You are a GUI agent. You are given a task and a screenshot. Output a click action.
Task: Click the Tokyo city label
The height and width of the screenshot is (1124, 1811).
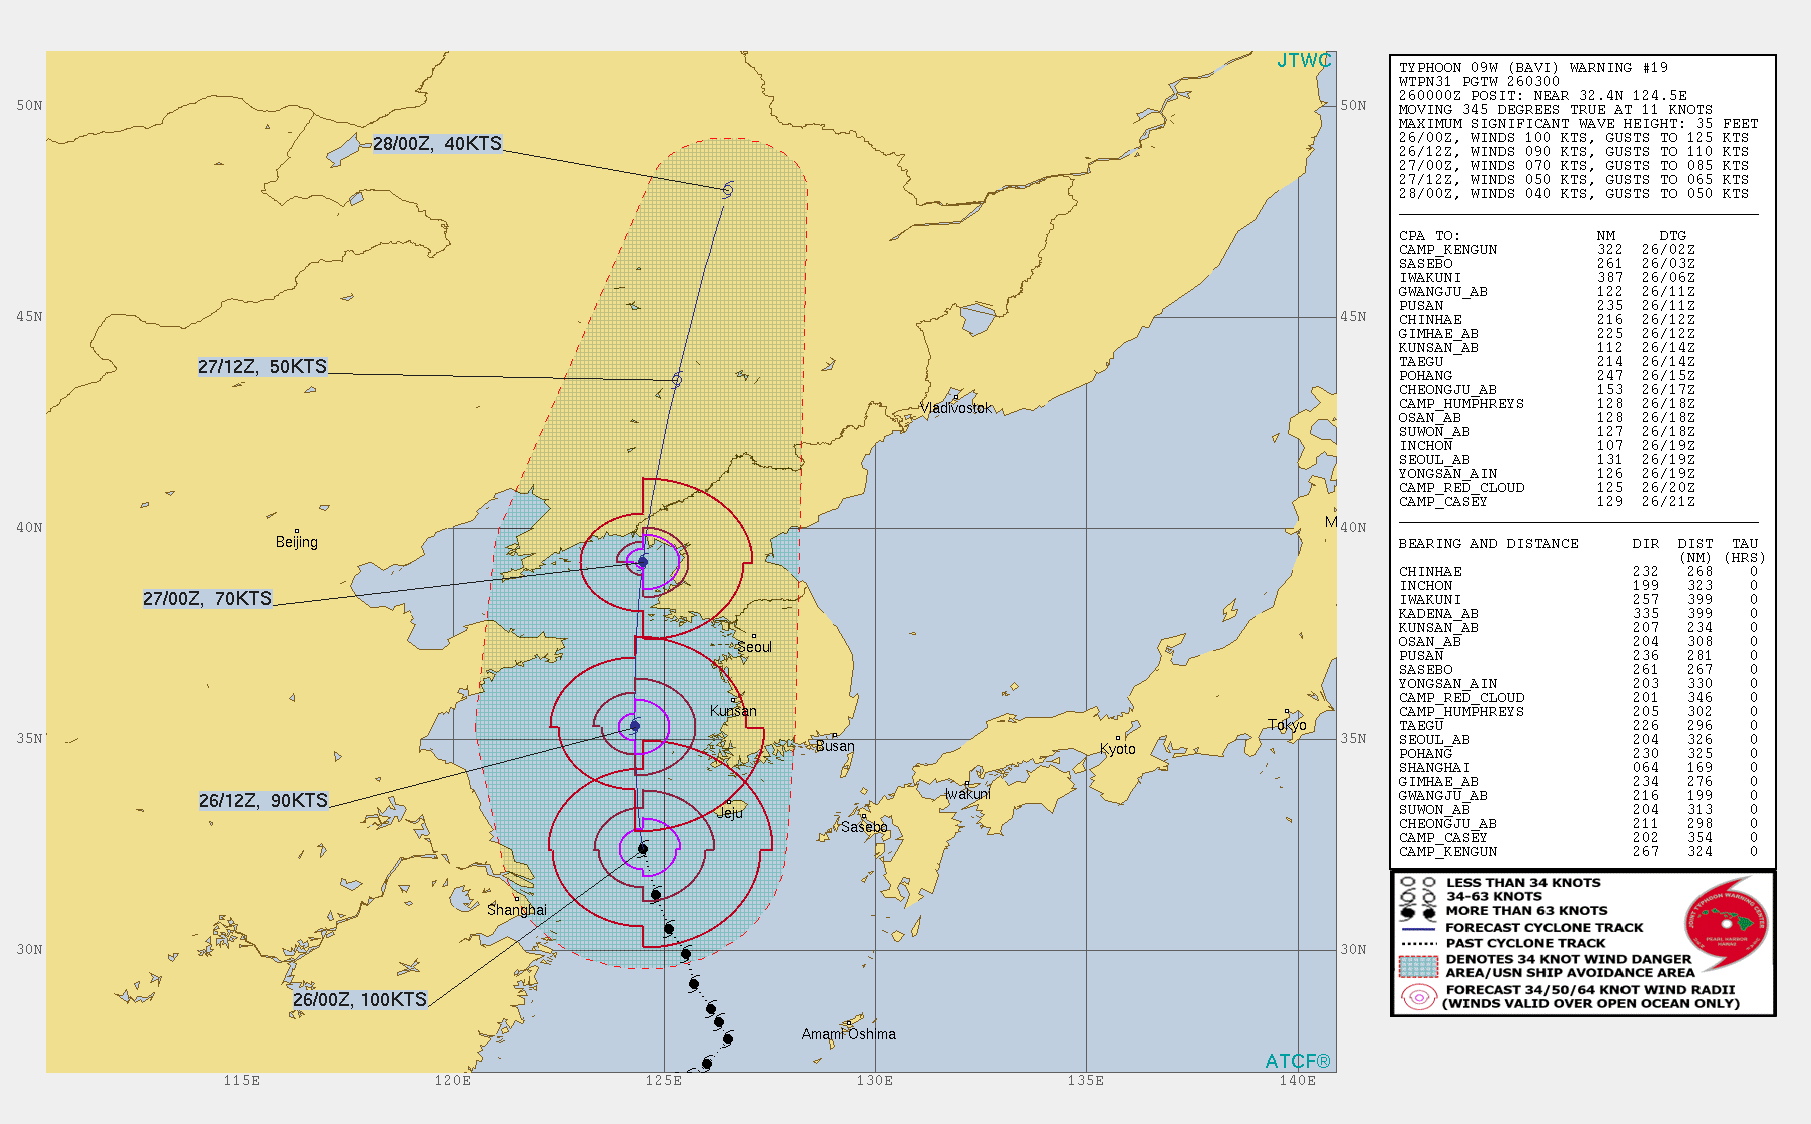1287,725
